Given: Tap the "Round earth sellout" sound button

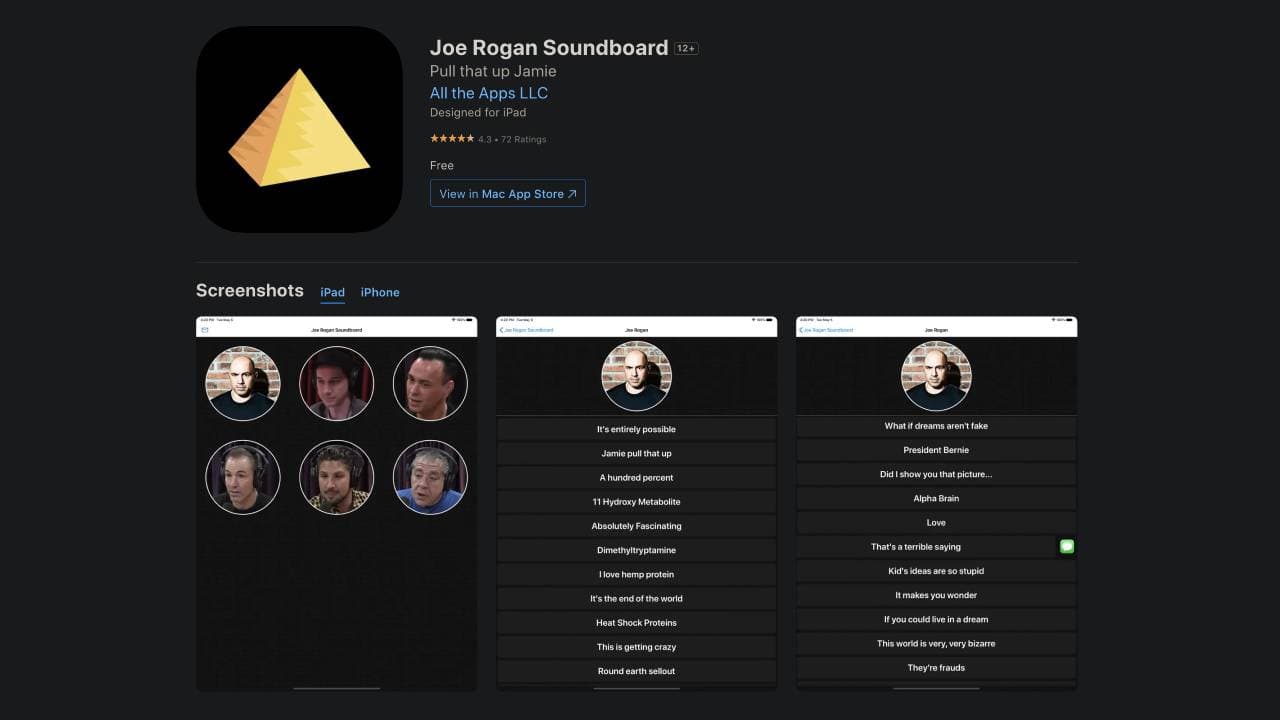Looking at the screenshot, I should [x=636, y=671].
